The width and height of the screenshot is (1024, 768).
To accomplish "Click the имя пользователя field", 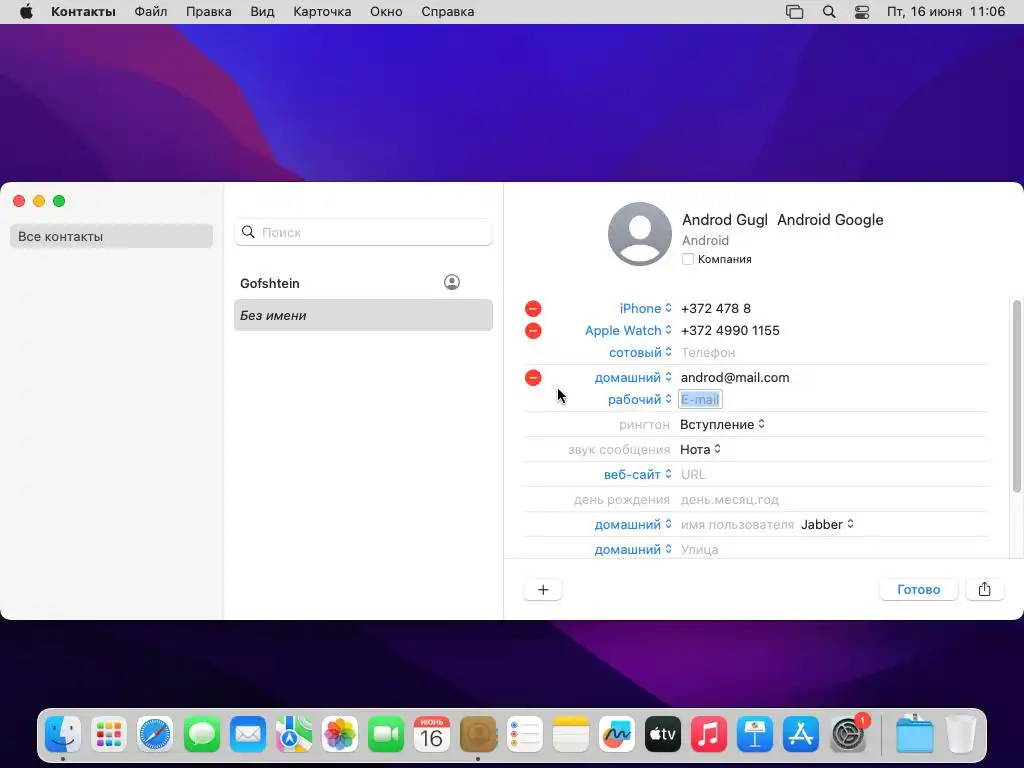I will (x=737, y=524).
